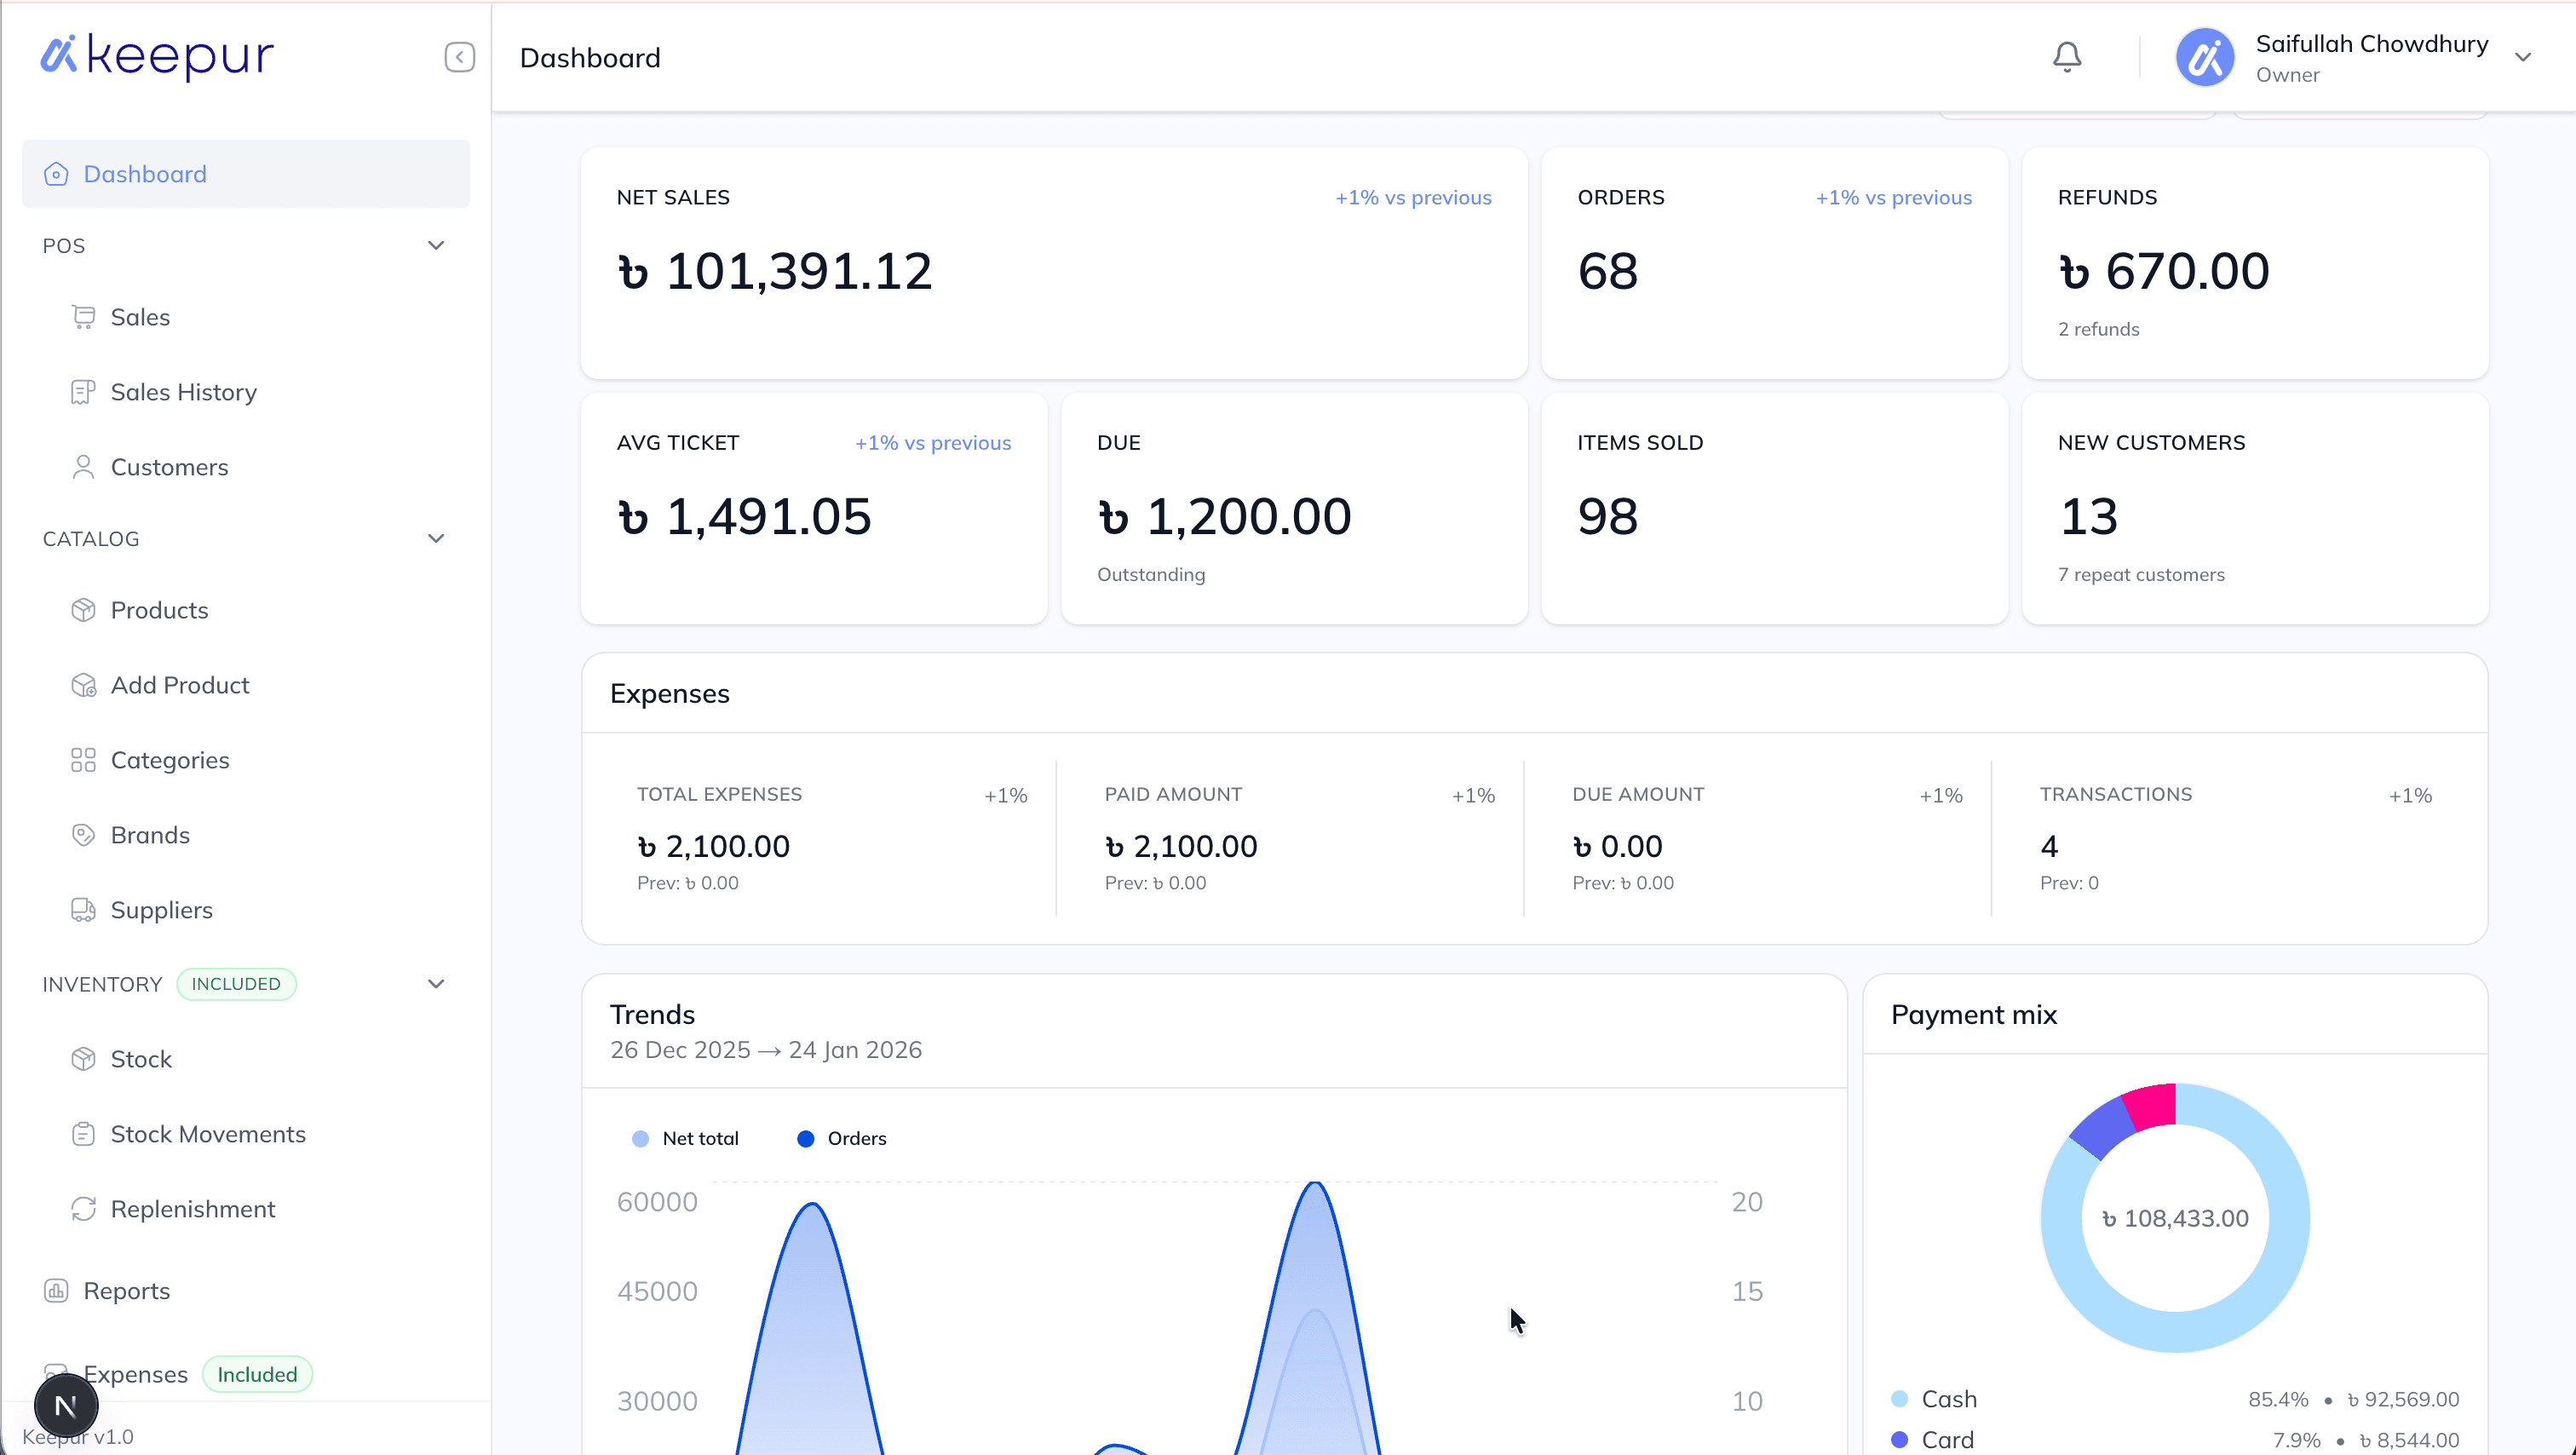Click the Dashboard home icon
This screenshot has width=2576, height=1455.
click(x=56, y=174)
